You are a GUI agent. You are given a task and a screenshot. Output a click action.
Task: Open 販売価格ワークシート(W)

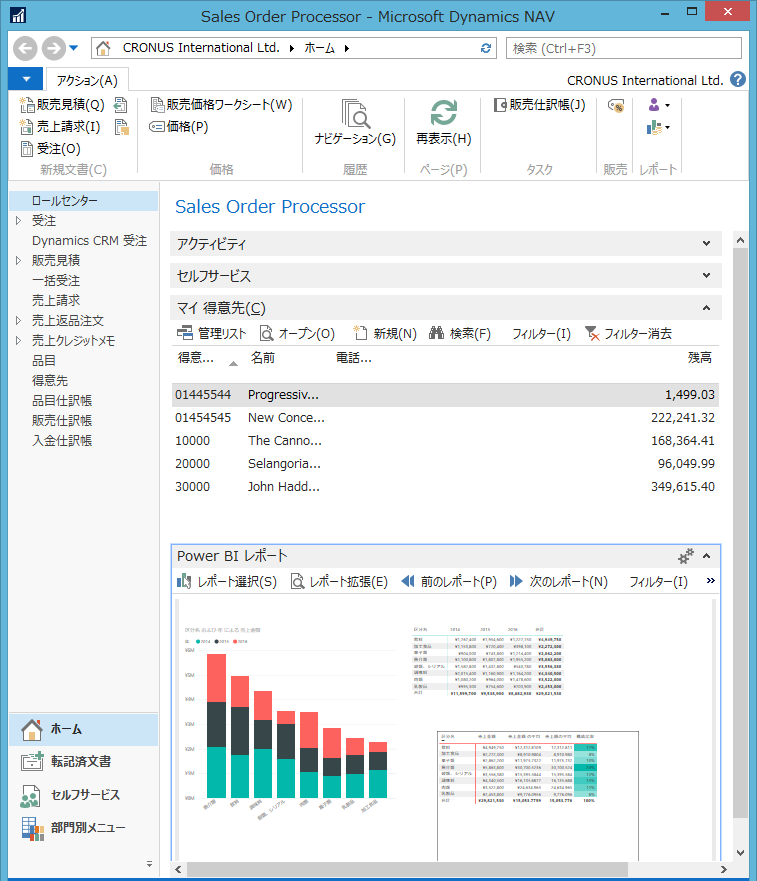click(221, 105)
